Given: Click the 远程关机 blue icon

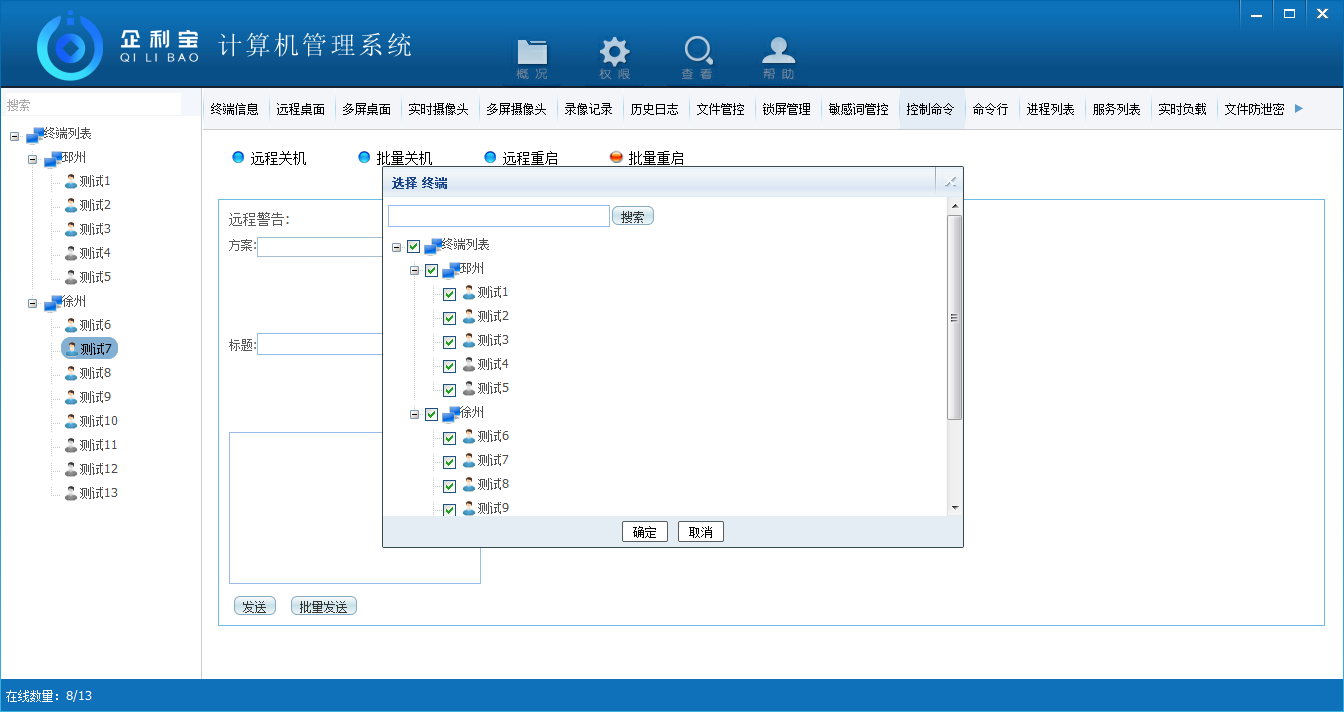Looking at the screenshot, I should (238, 157).
